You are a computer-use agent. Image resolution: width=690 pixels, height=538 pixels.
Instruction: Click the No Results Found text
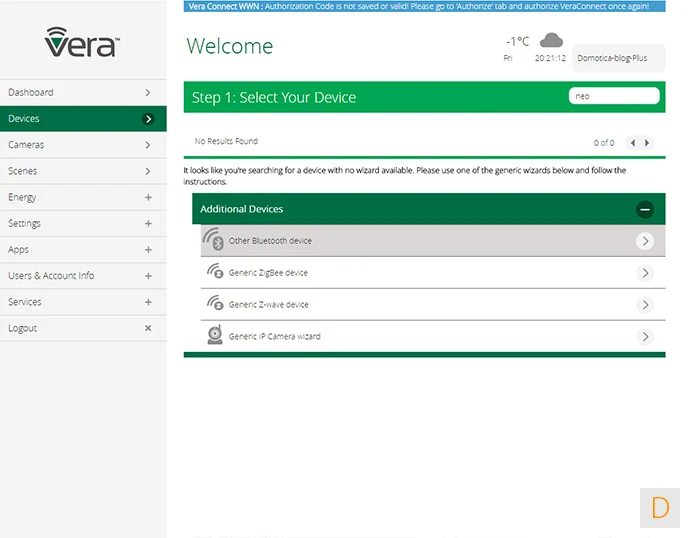coord(226,141)
